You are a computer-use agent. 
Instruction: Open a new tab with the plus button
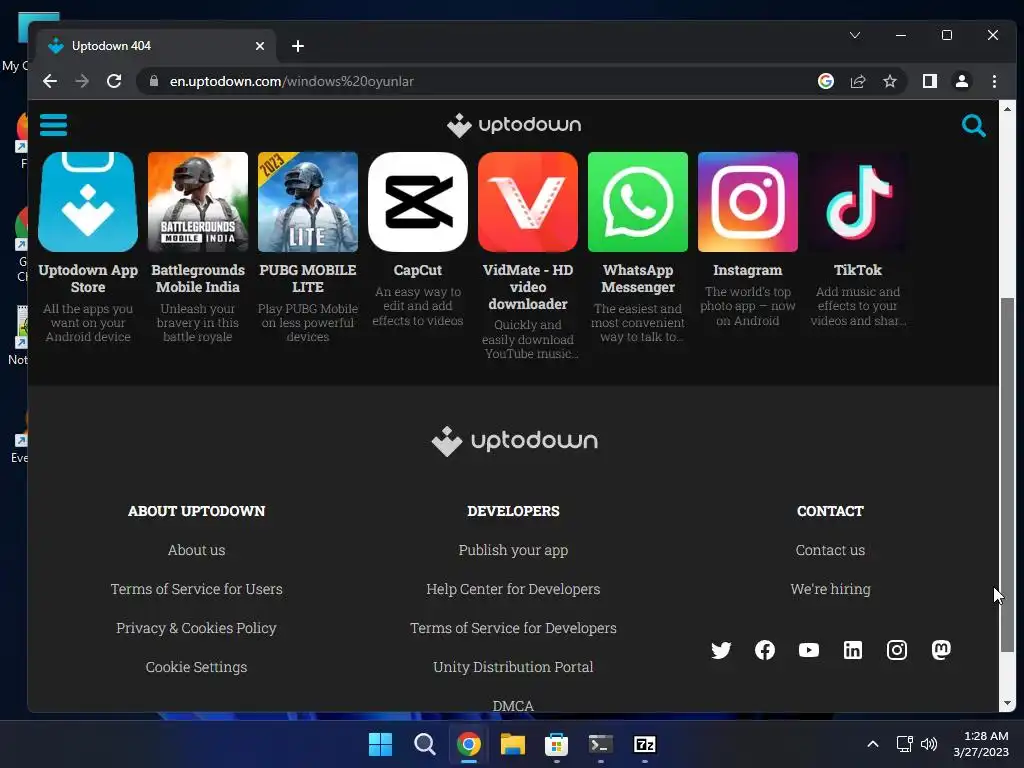(298, 46)
